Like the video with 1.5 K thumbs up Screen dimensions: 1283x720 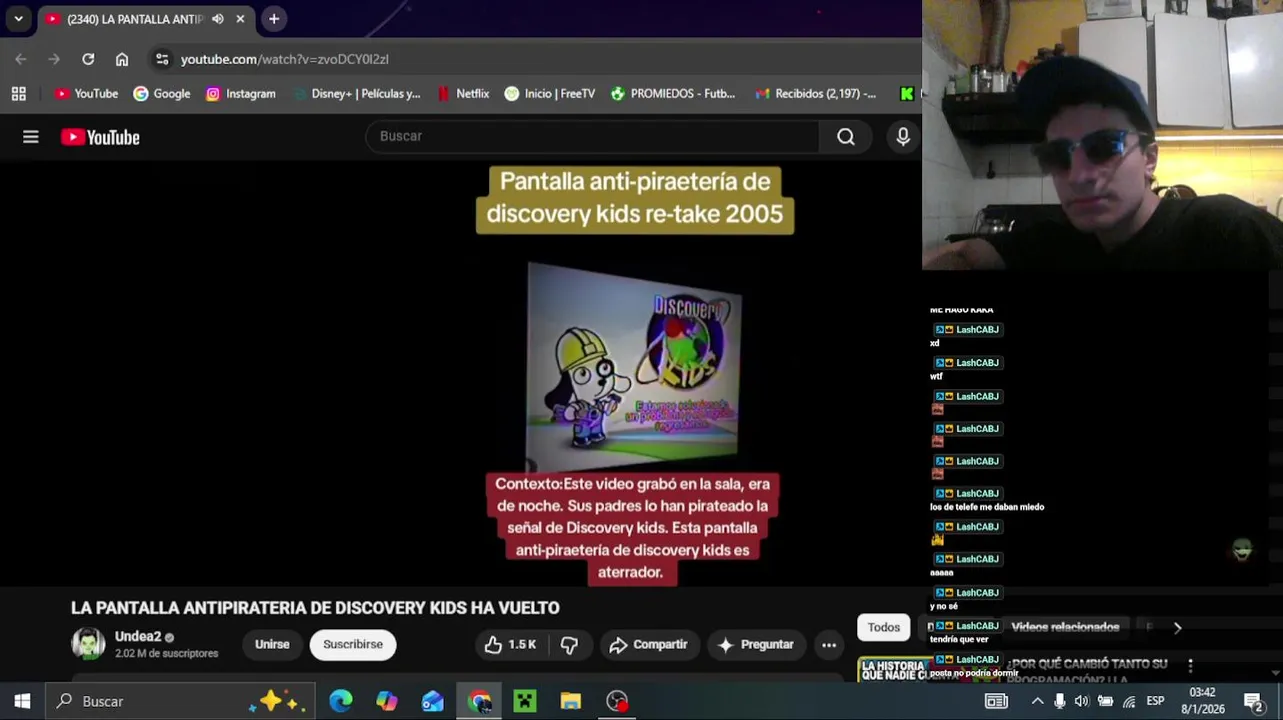coord(511,645)
